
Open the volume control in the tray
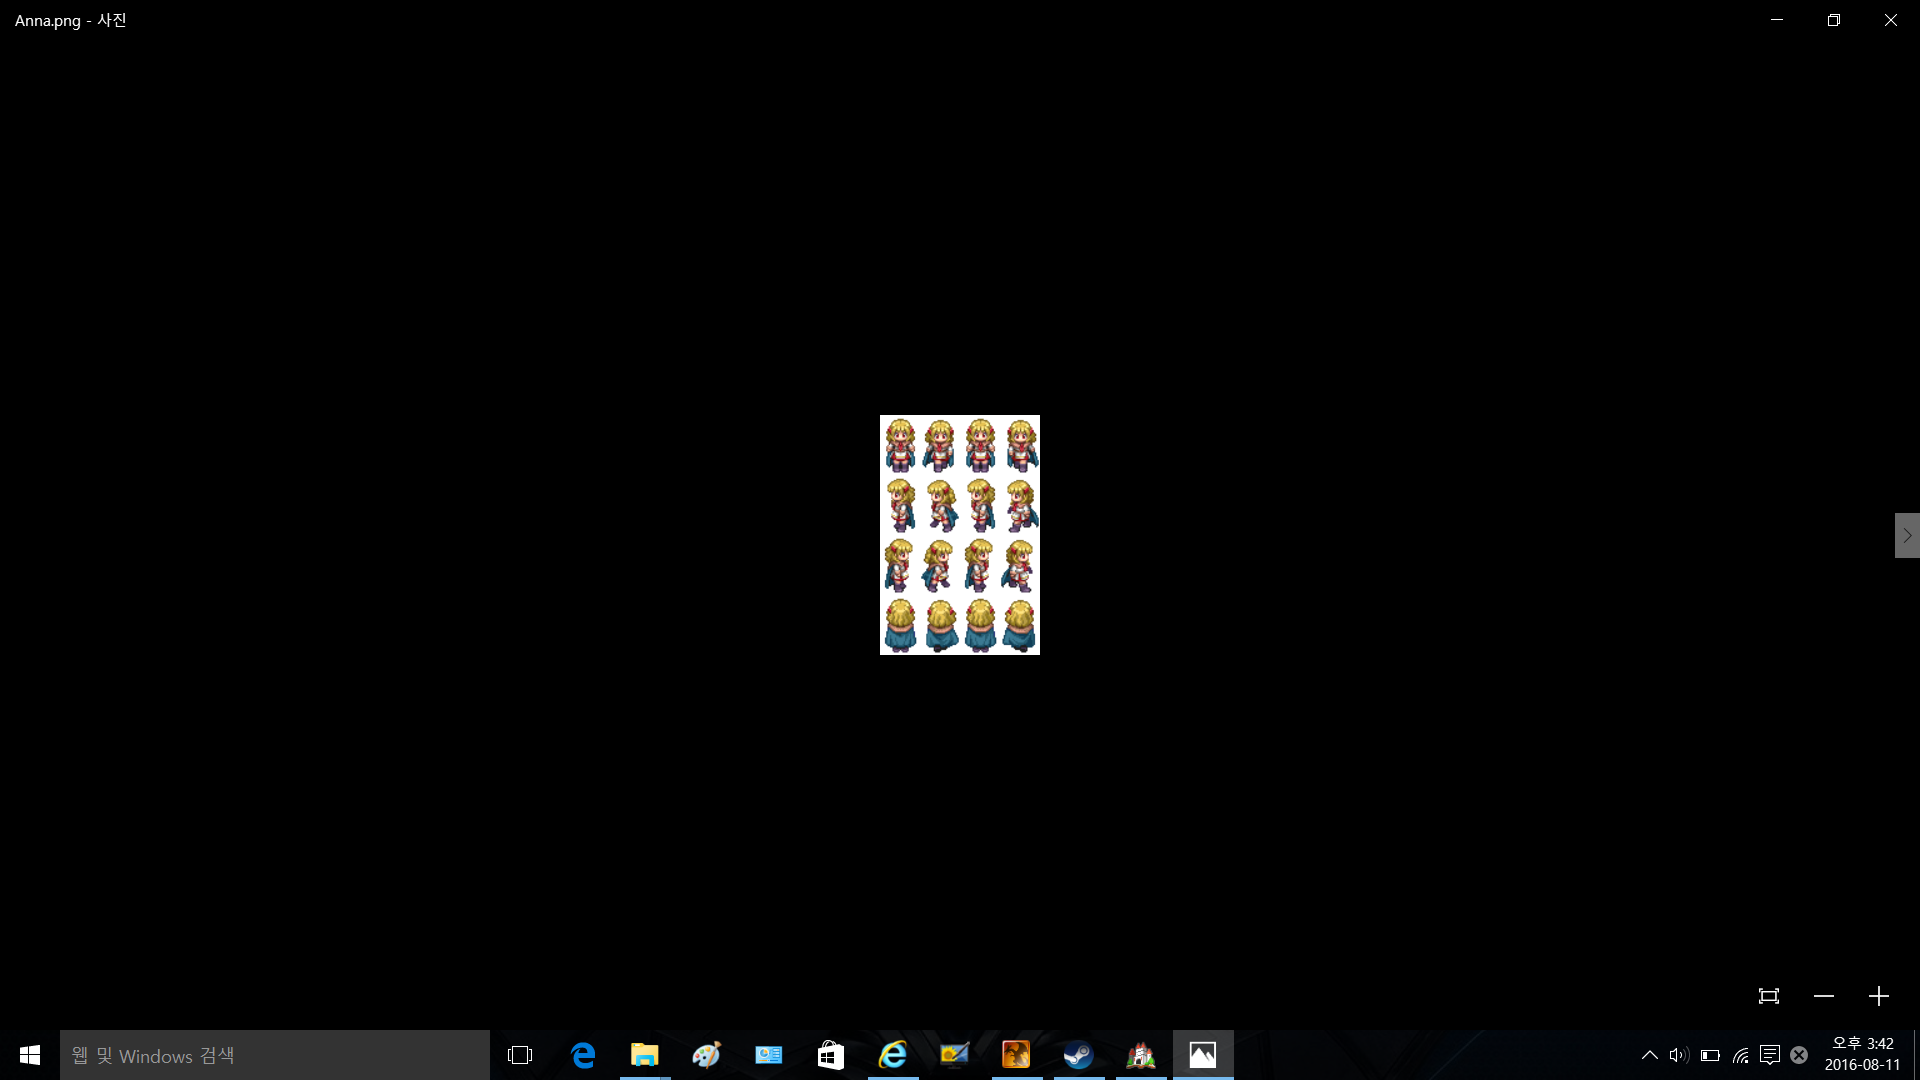tap(1679, 1055)
